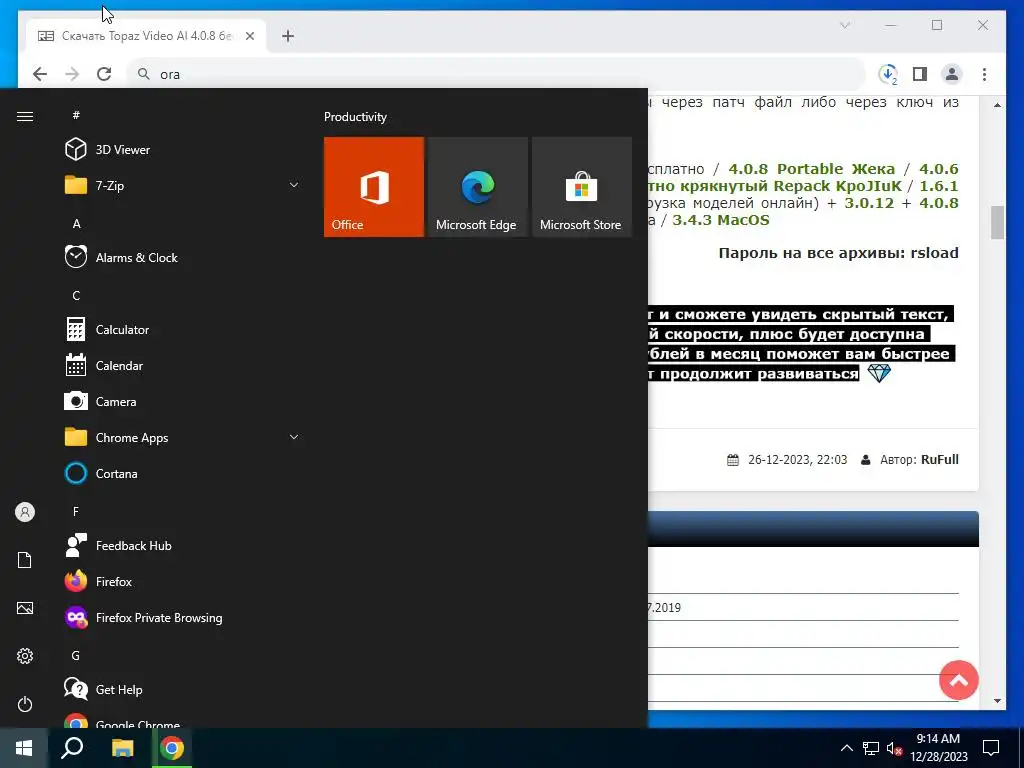The width and height of the screenshot is (1024, 768).
Task: Go forward in Chrome
Action: coord(72,74)
